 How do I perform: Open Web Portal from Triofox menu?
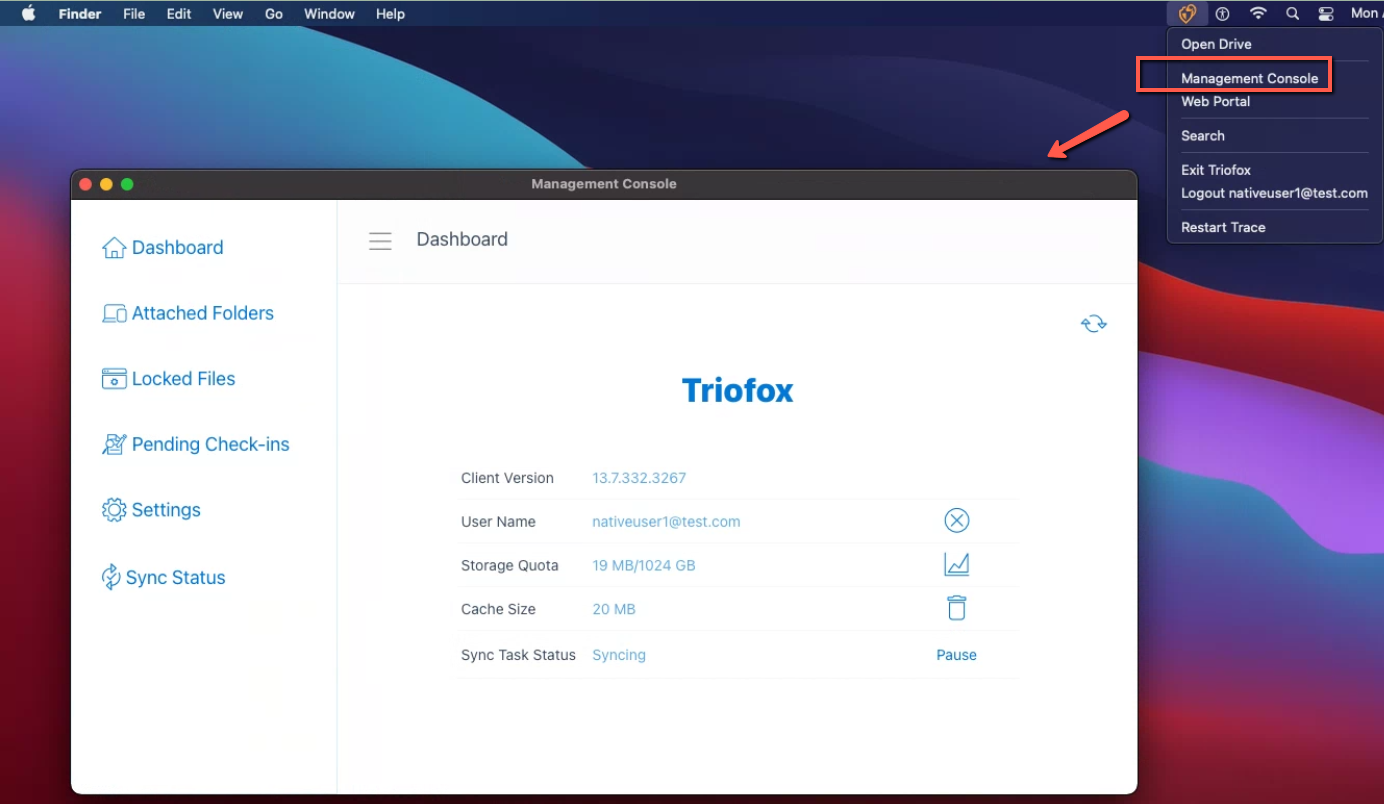click(x=1216, y=101)
